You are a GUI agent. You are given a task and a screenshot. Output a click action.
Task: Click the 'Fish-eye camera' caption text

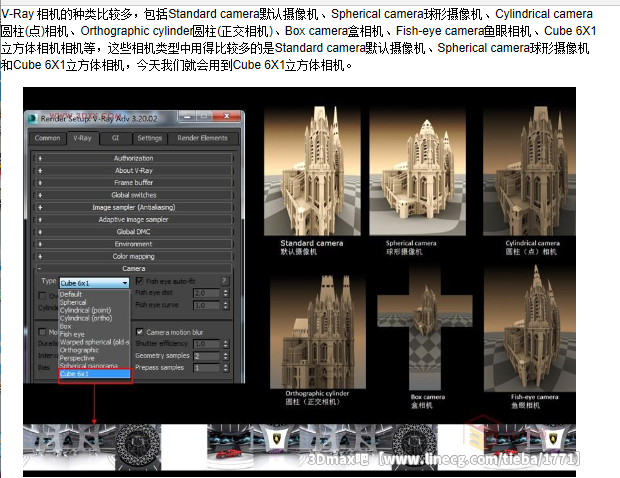click(534, 397)
